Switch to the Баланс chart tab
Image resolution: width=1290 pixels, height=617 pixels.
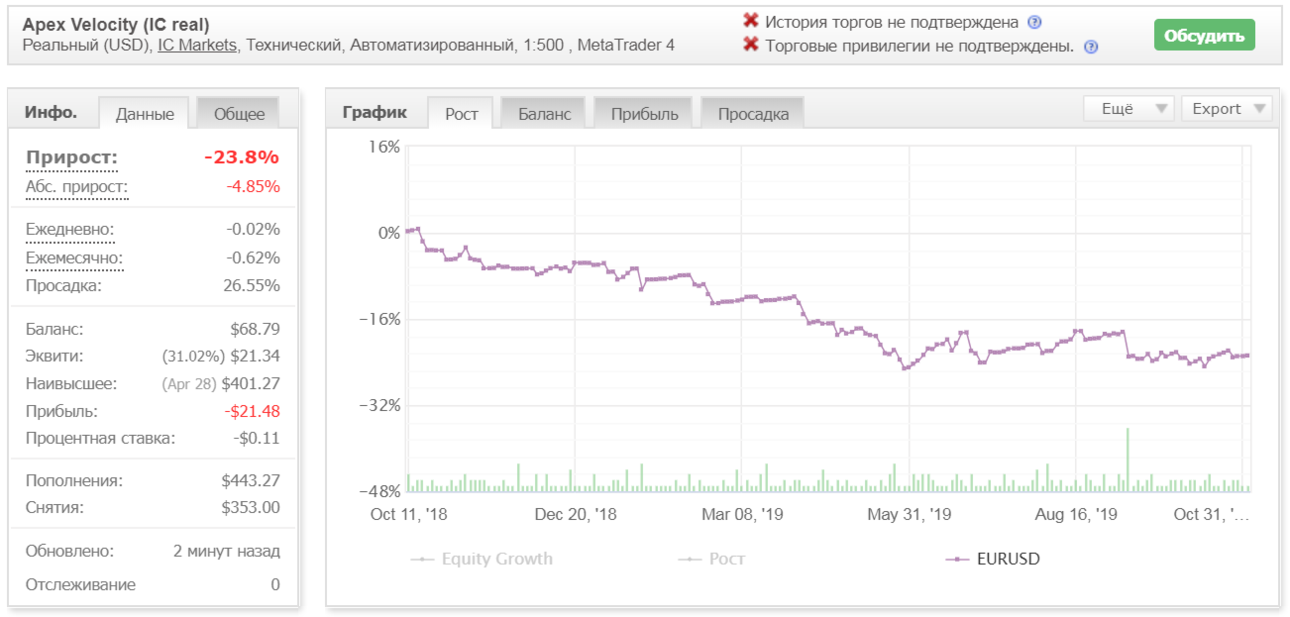pyautogui.click(x=545, y=114)
